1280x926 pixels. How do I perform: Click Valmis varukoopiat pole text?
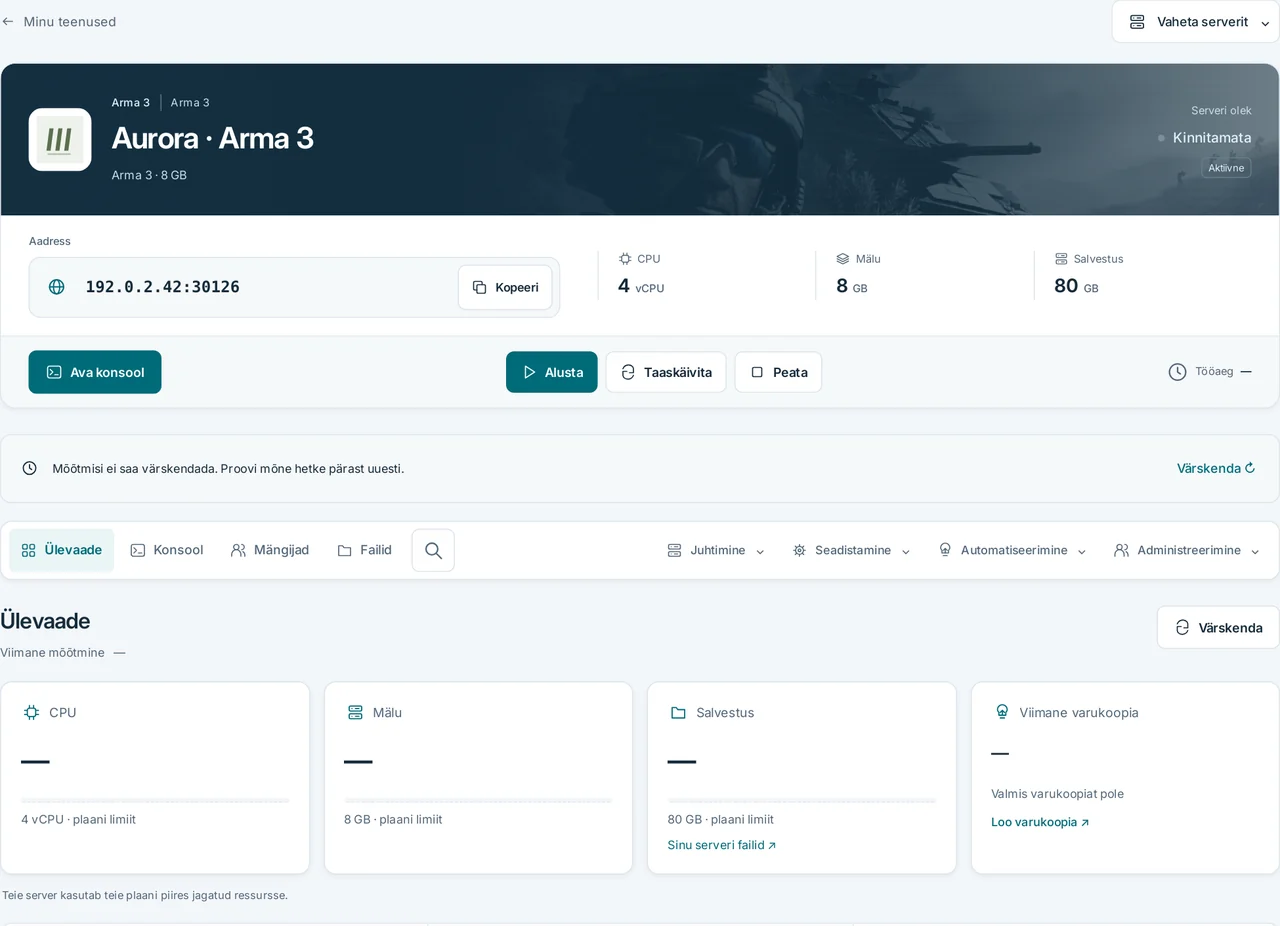tap(1057, 794)
